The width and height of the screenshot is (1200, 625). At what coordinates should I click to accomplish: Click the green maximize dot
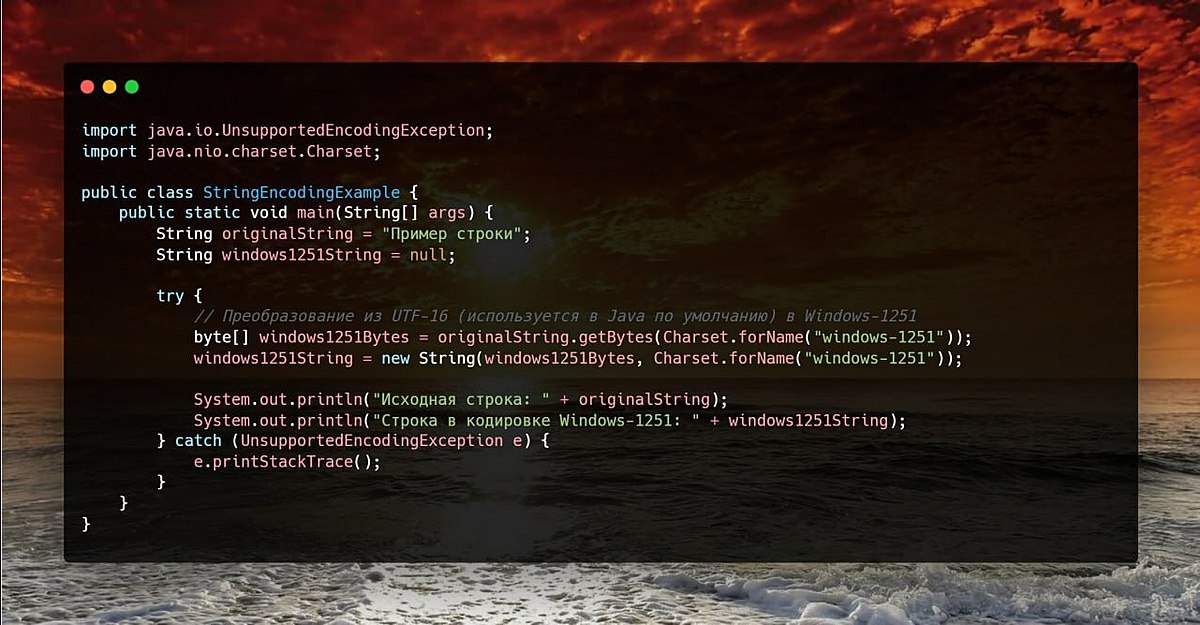[x=132, y=87]
